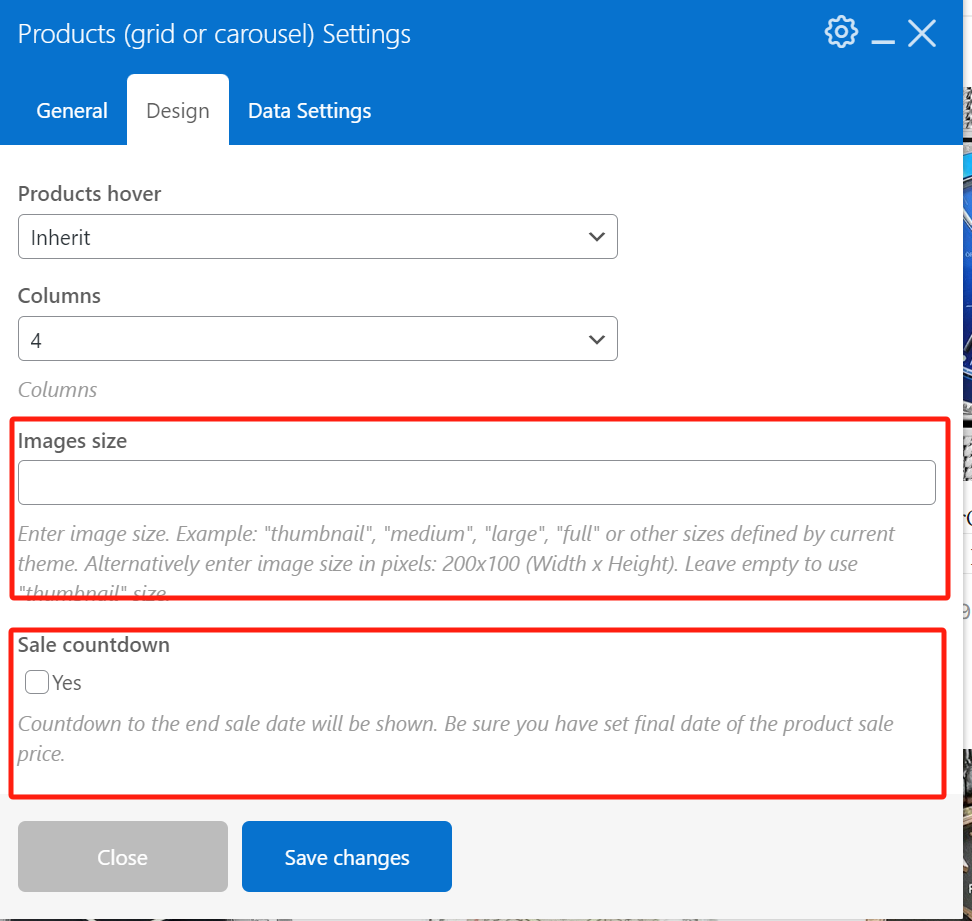Close the panel using the X icon
This screenshot has width=972, height=921.
(x=921, y=34)
